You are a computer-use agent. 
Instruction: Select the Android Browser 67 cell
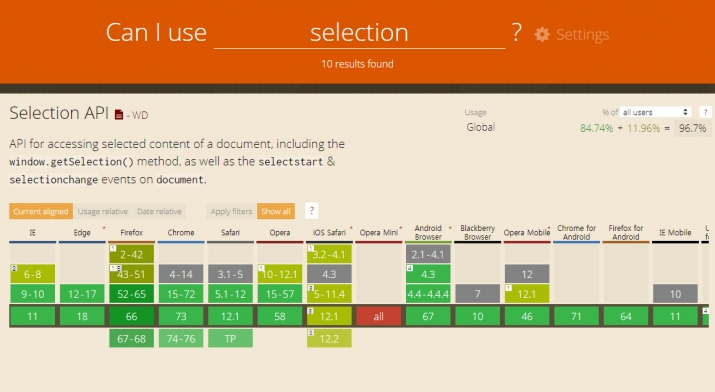pos(428,316)
